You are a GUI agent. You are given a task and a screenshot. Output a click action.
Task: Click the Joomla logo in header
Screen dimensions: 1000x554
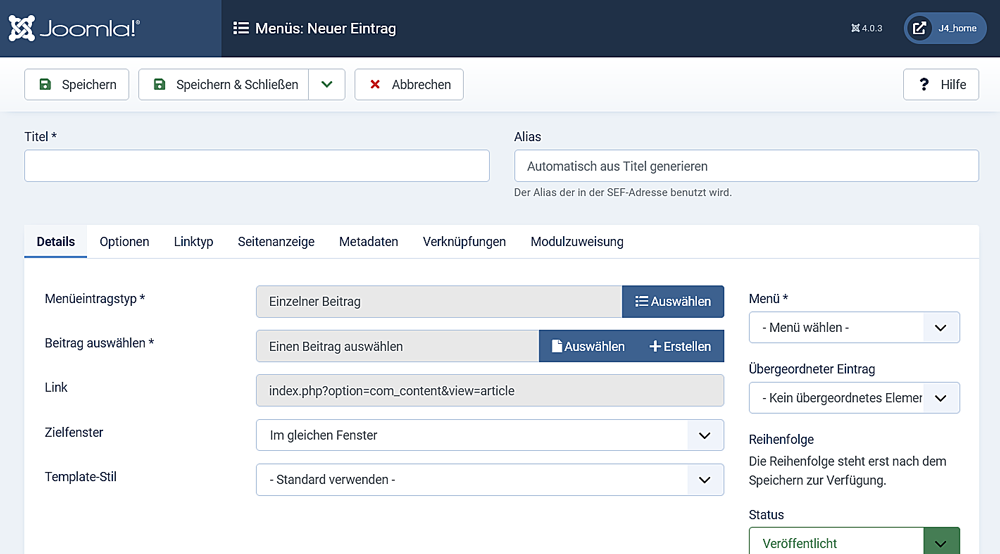74,28
